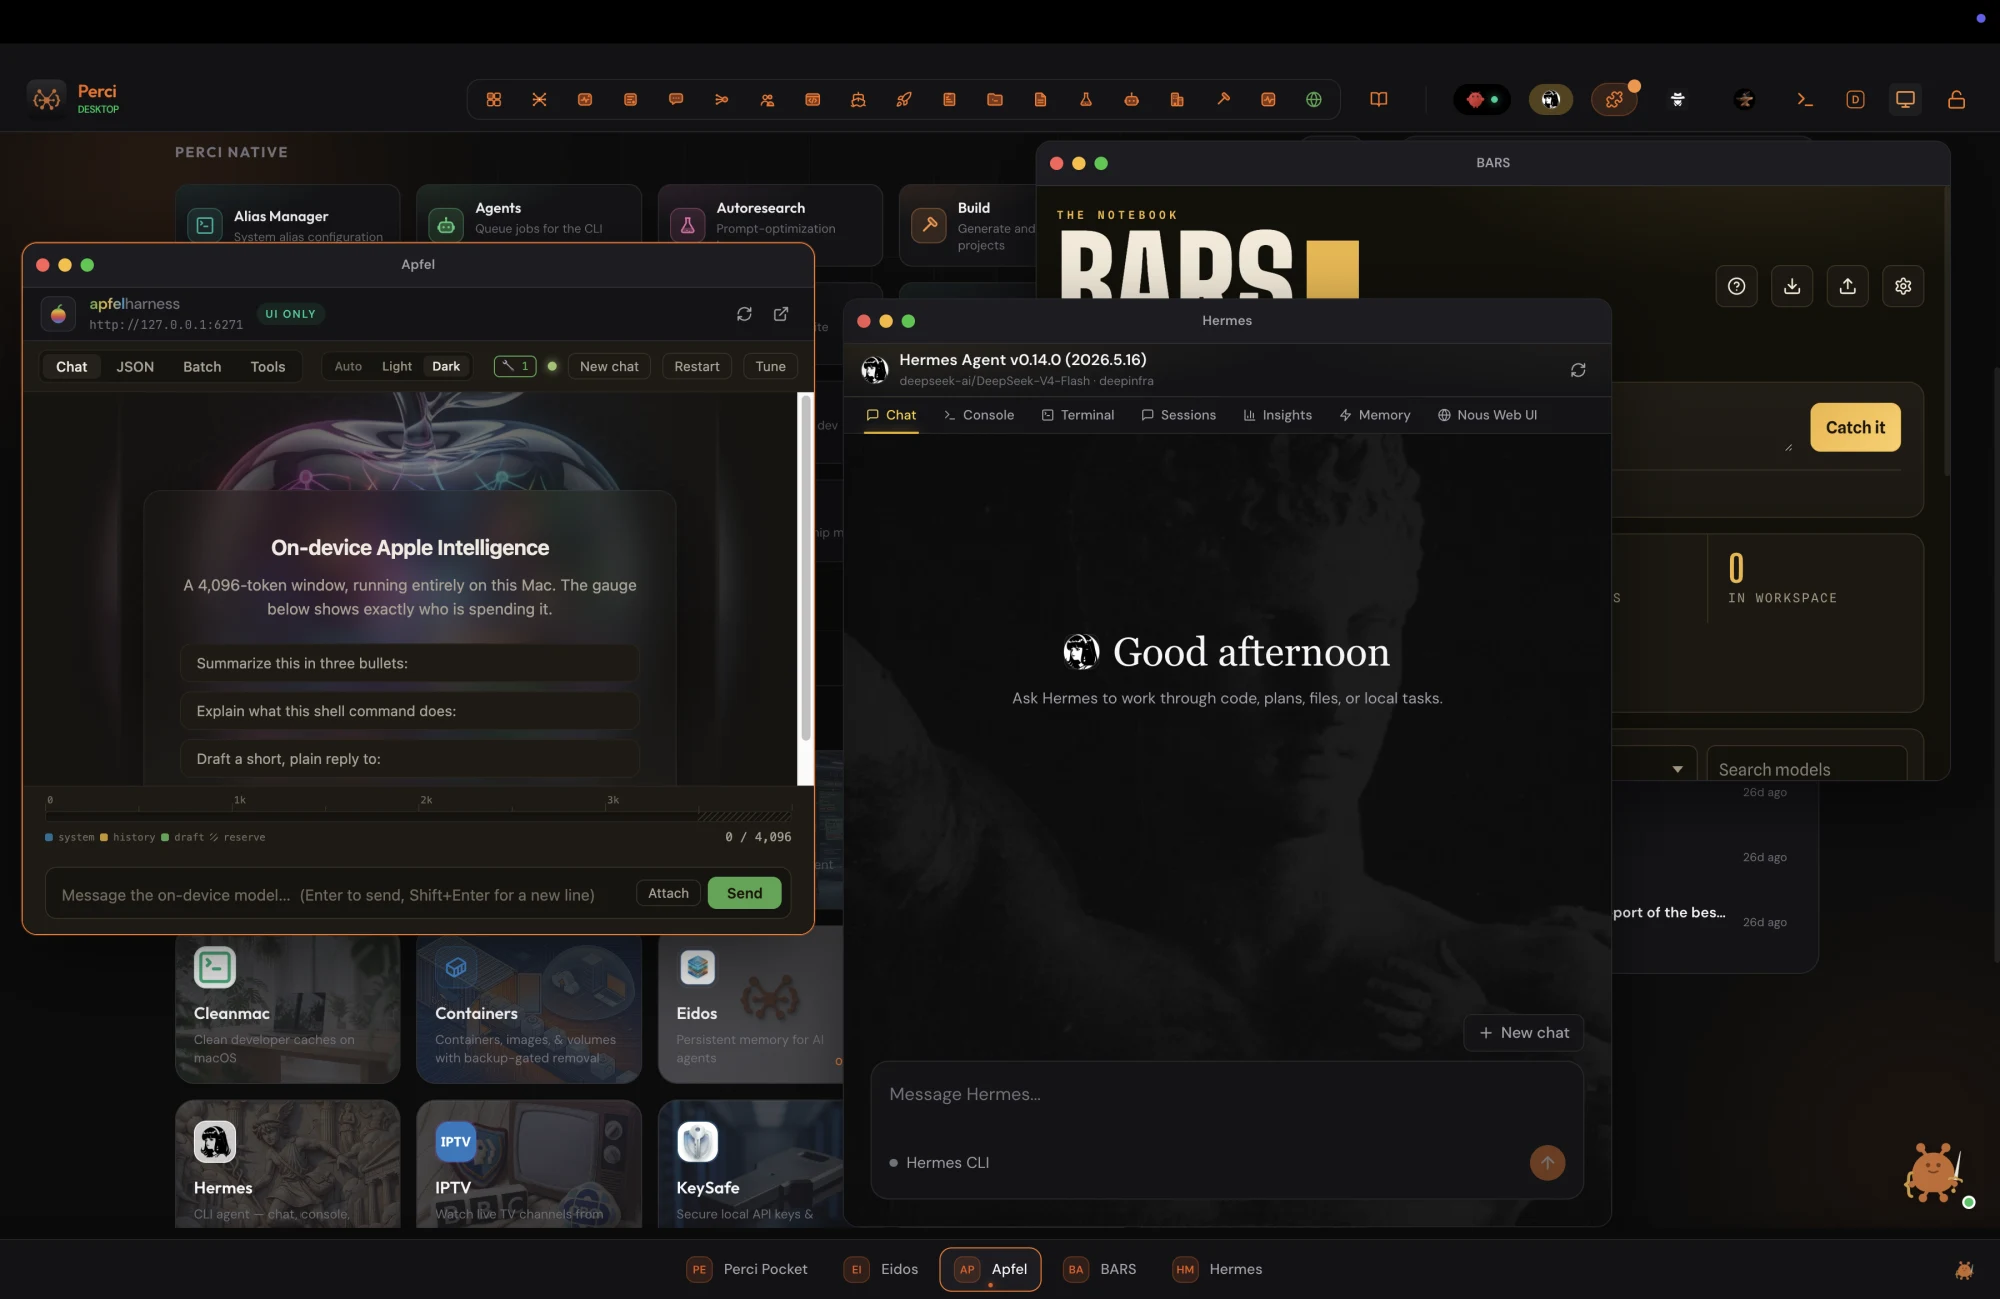Click the Attach button in Apfel
This screenshot has width=2000, height=1299.
coord(668,893)
